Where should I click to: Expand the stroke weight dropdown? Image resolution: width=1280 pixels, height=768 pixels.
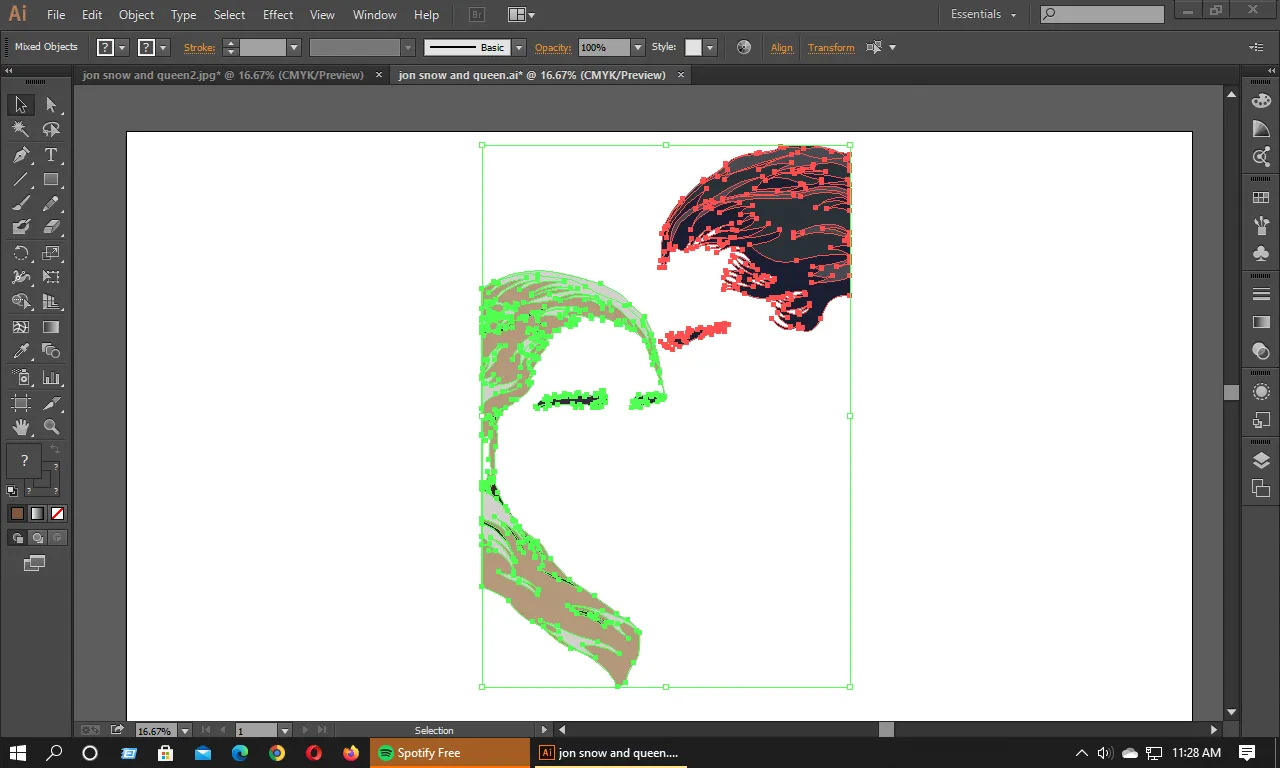coord(294,47)
